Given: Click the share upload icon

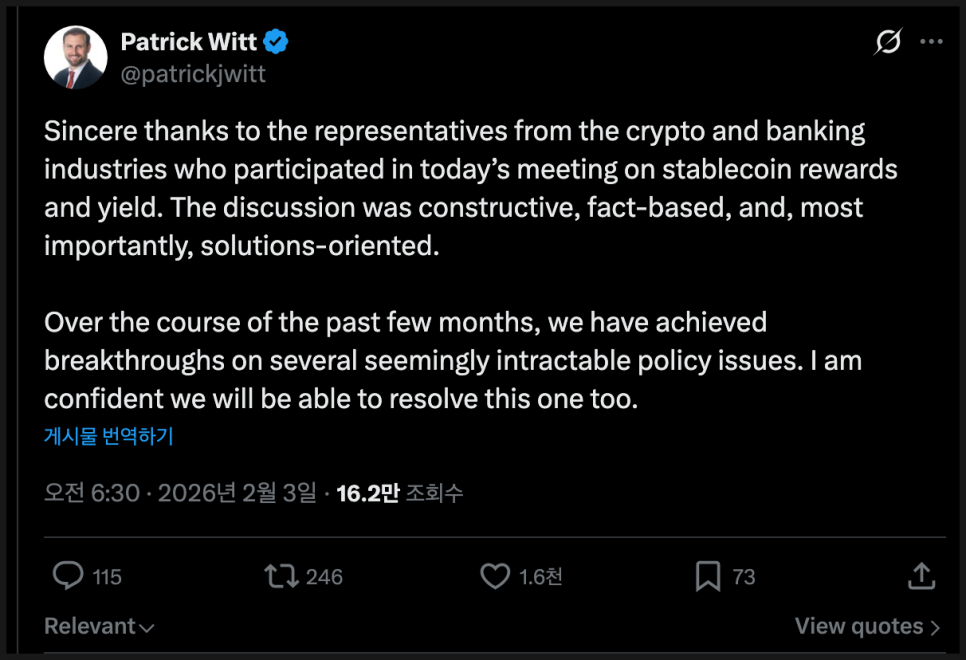Looking at the screenshot, I should (x=921, y=576).
